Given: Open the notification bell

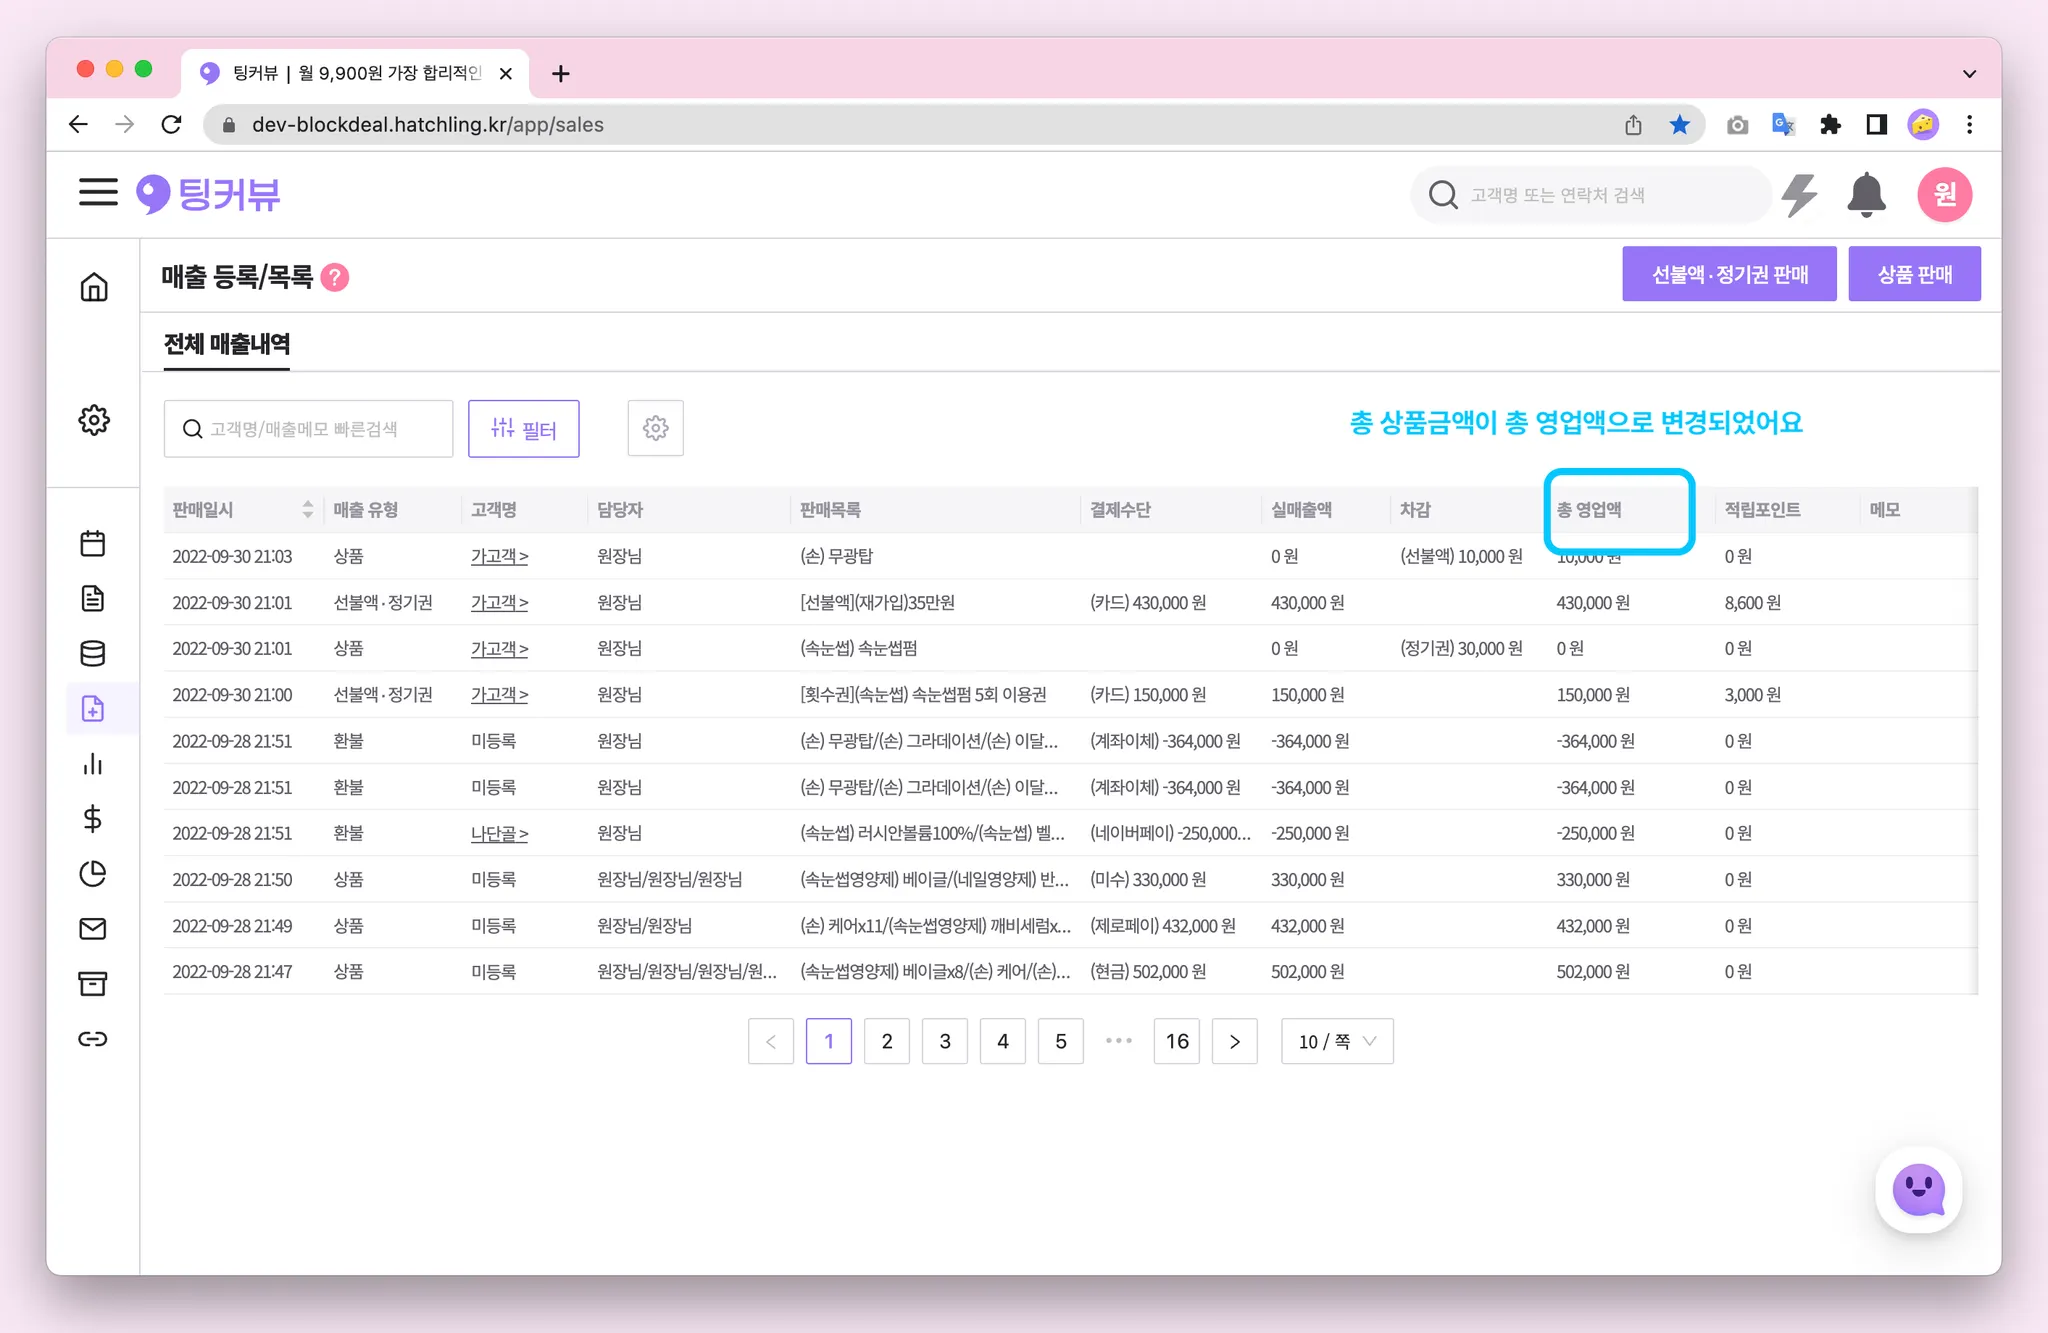Looking at the screenshot, I should [x=1865, y=194].
